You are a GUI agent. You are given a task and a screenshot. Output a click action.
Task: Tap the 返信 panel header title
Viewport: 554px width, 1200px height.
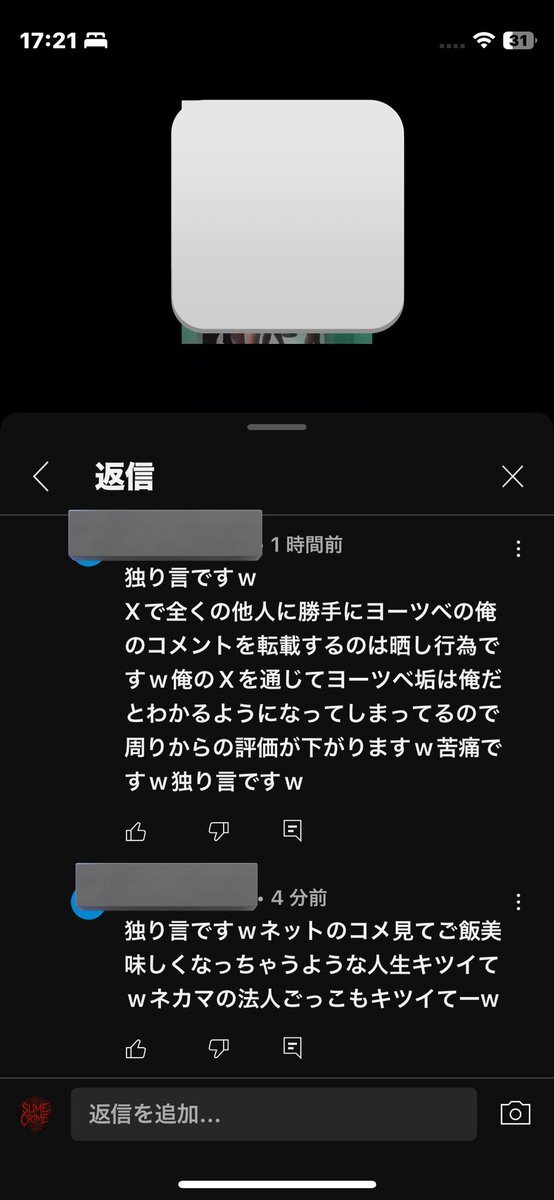[124, 476]
